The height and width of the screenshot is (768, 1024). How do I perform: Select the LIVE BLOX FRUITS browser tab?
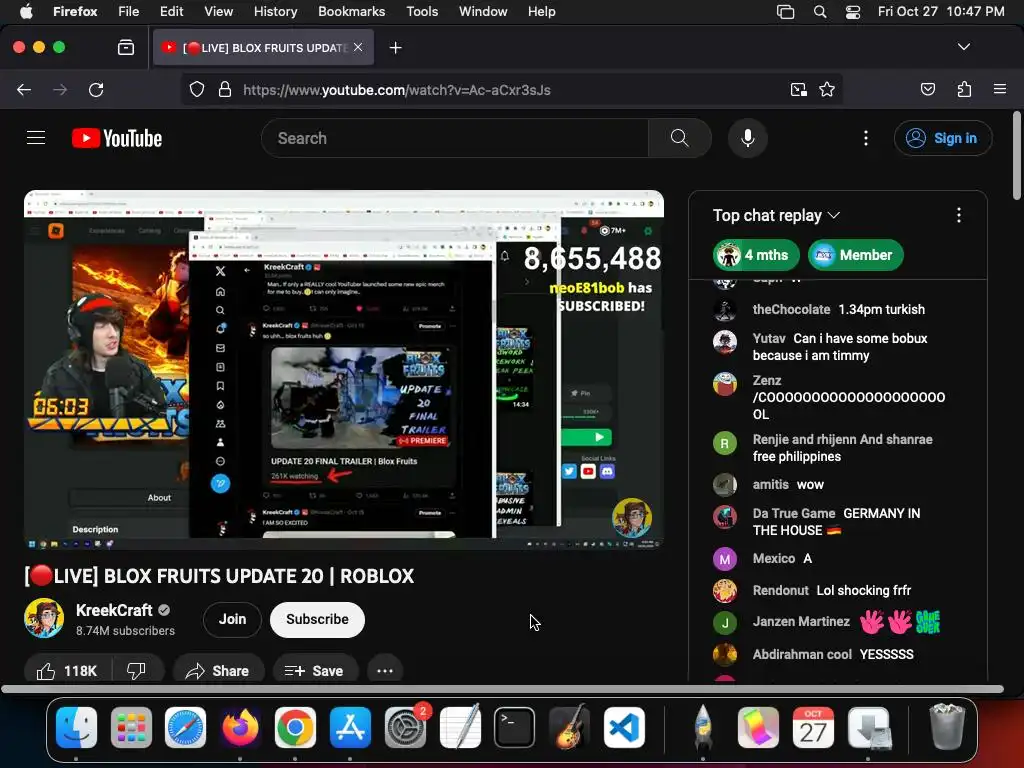pyautogui.click(x=263, y=48)
